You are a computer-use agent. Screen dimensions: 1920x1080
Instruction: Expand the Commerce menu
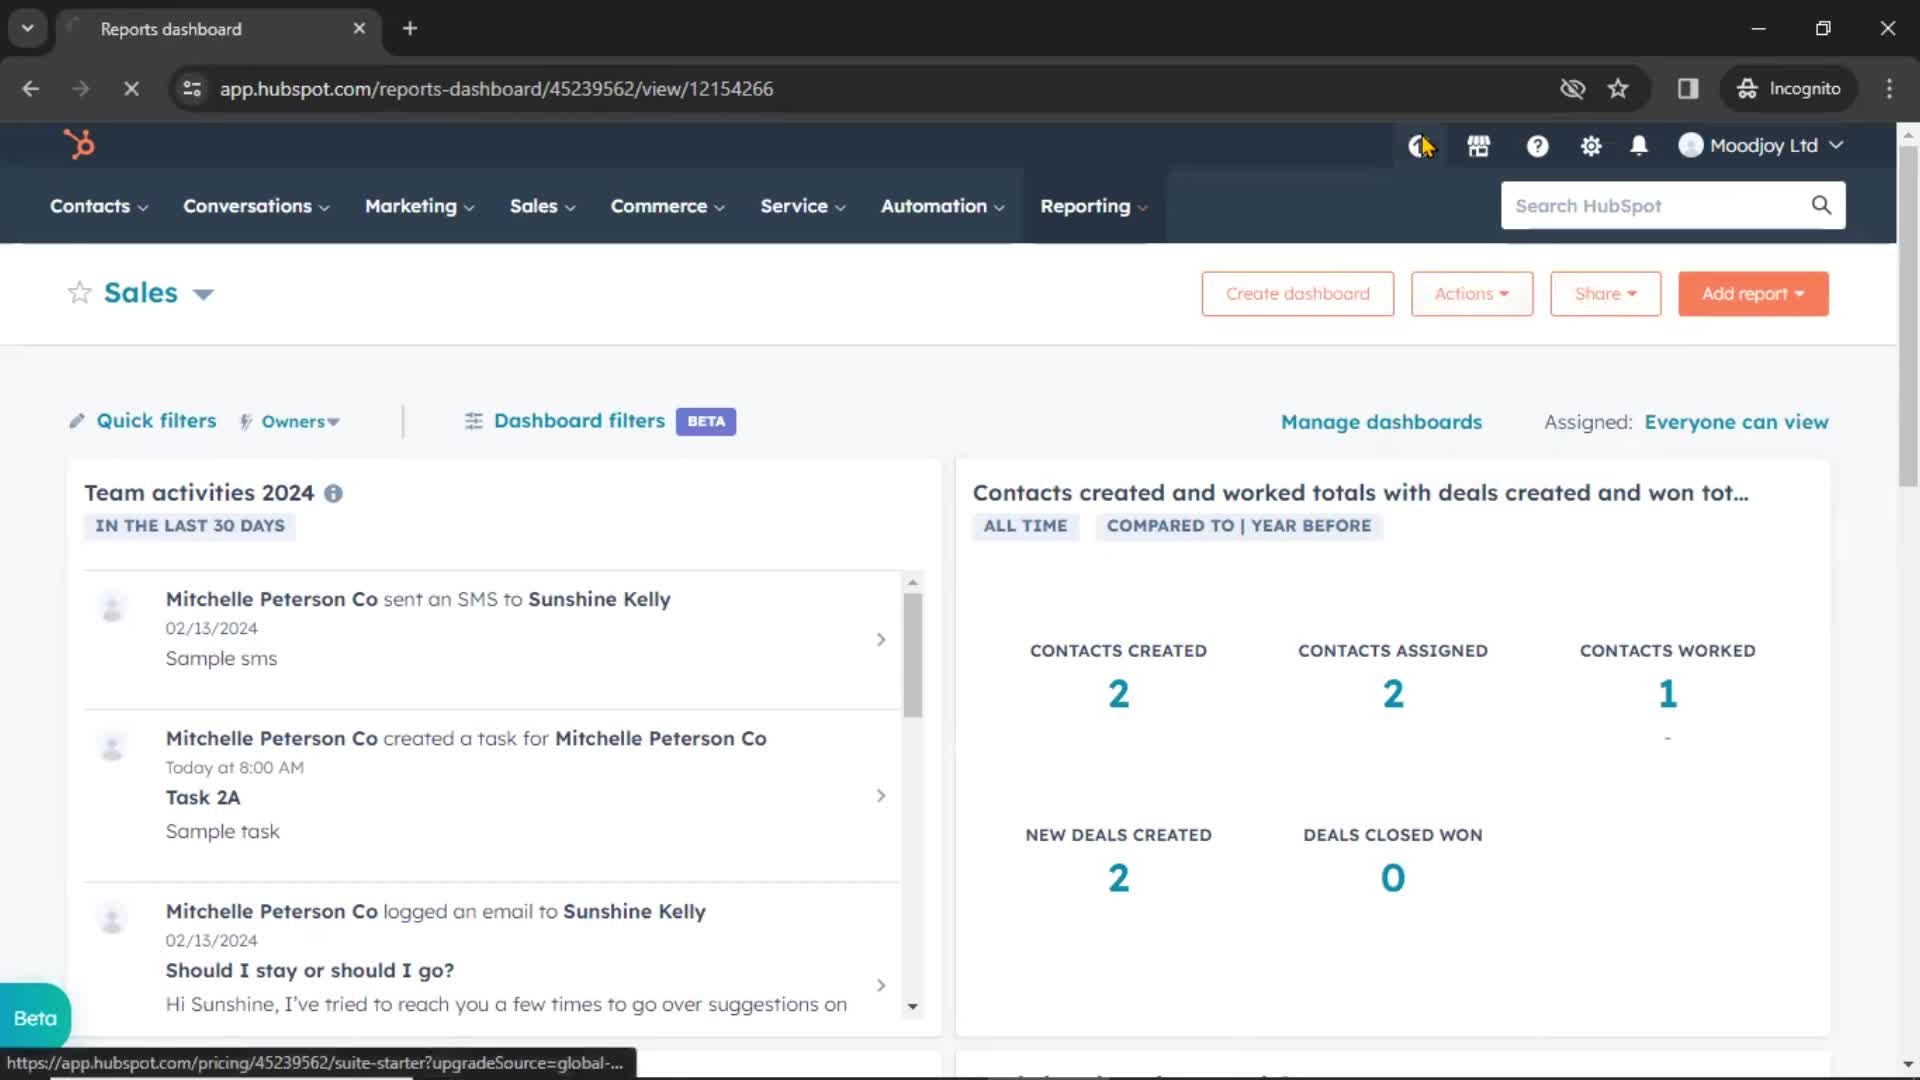(x=667, y=206)
